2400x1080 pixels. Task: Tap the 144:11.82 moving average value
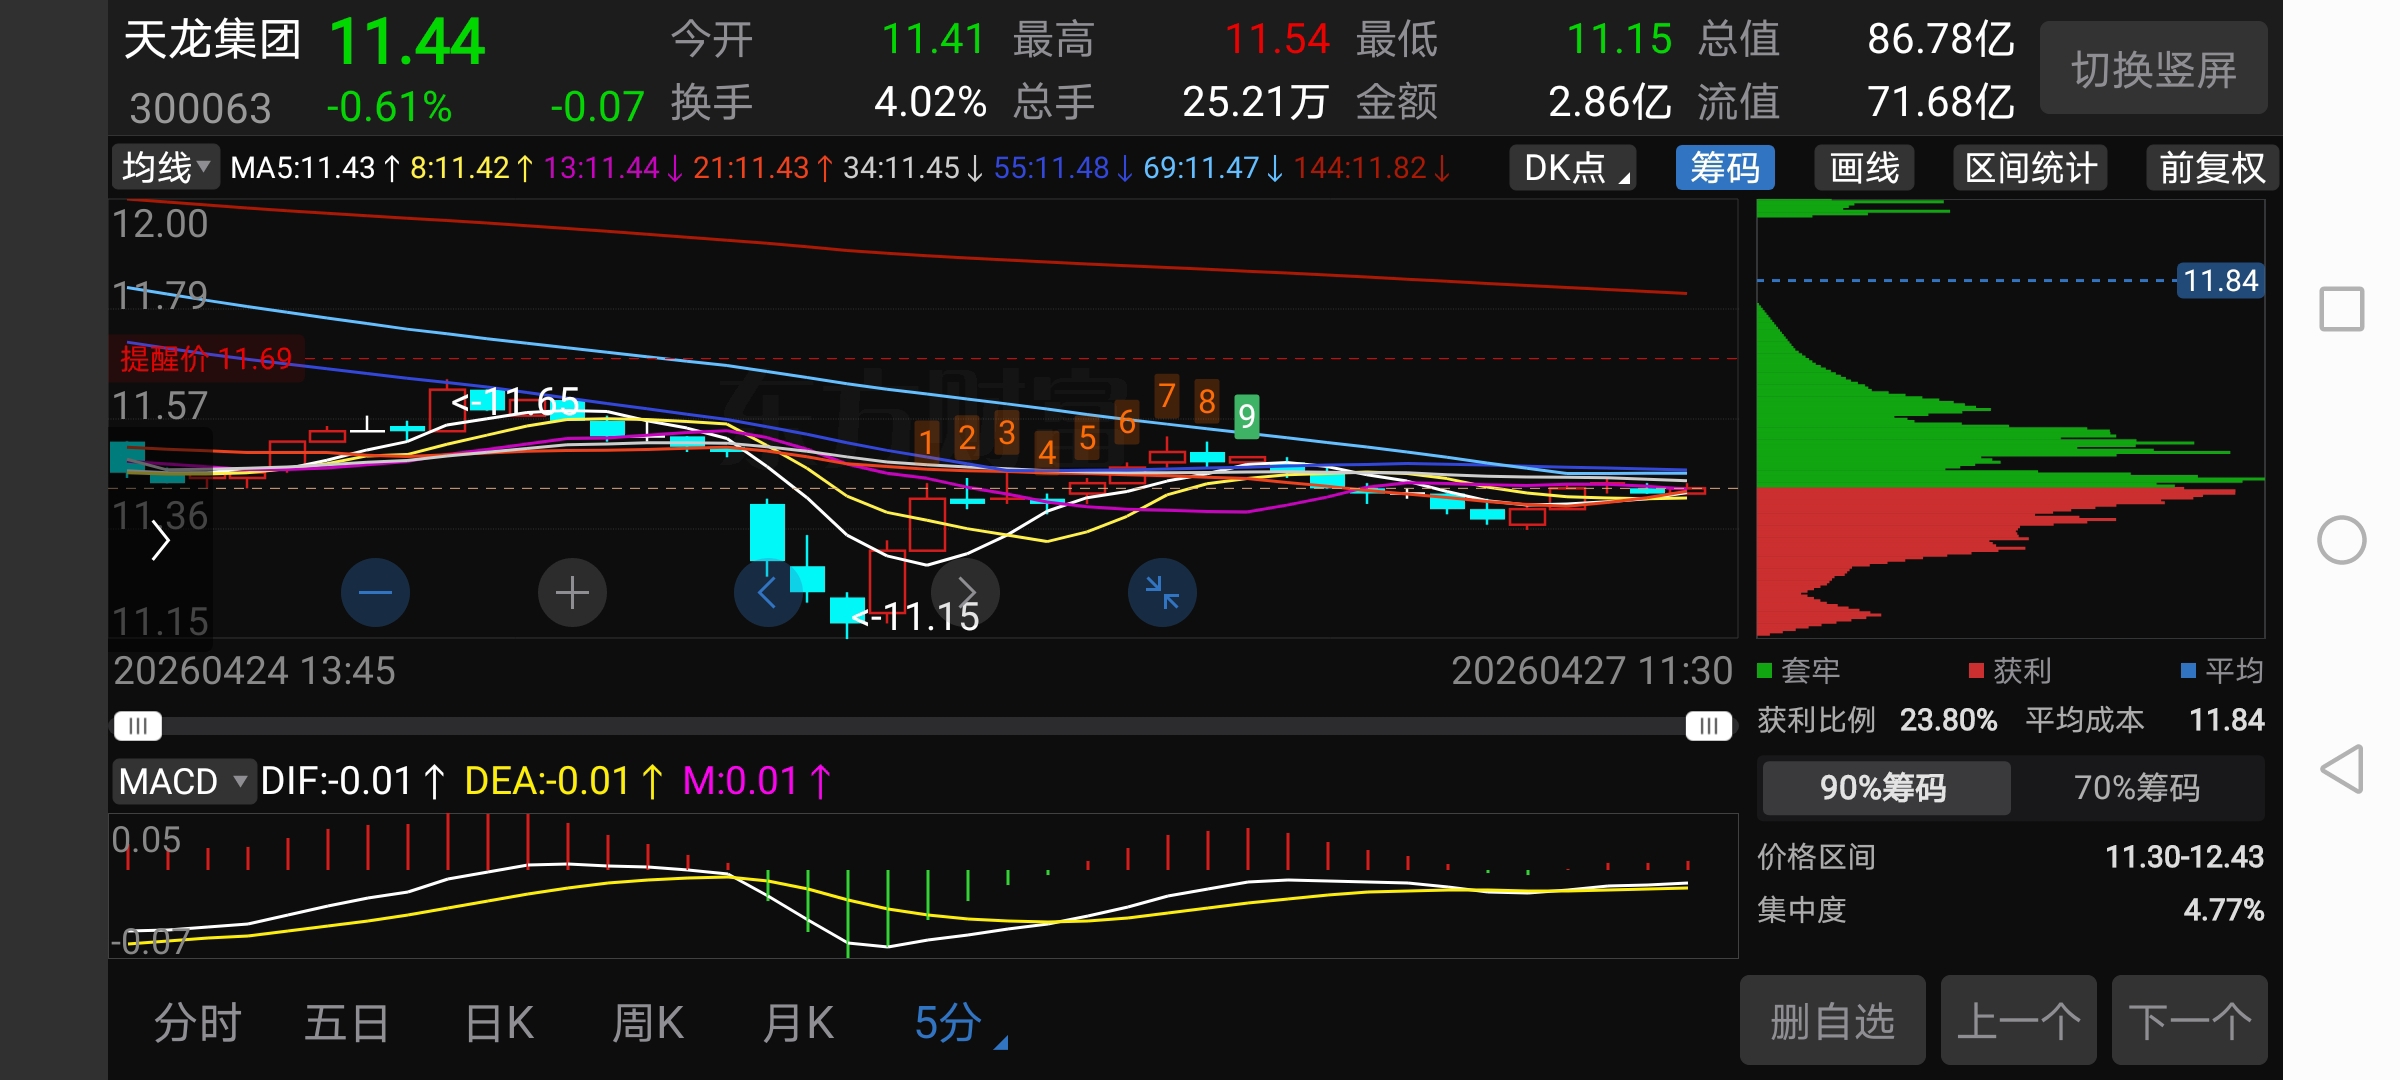pyautogui.click(x=1370, y=167)
